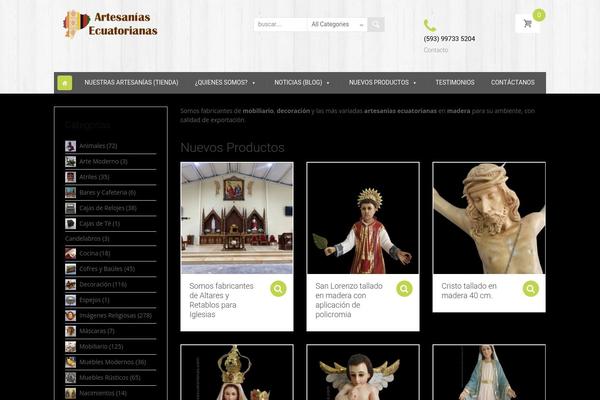Click the Bares y Cafetería category icon
600x400 pixels.
pos(70,193)
